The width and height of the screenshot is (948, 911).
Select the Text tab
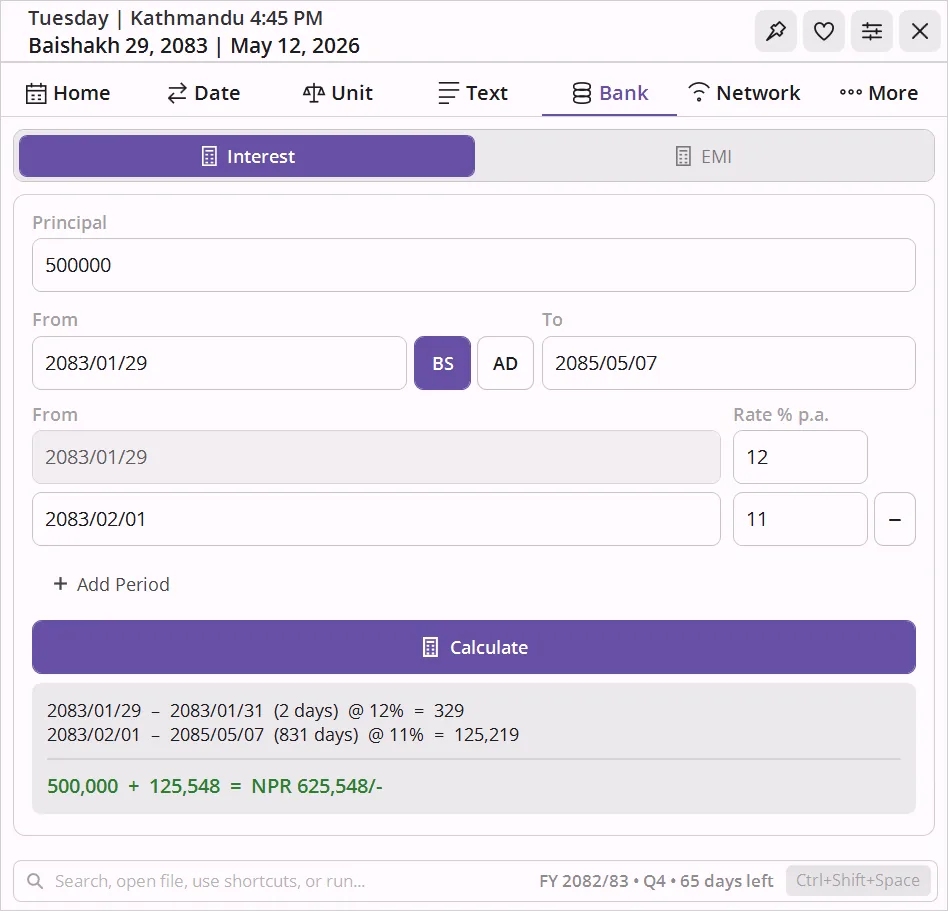[473, 93]
